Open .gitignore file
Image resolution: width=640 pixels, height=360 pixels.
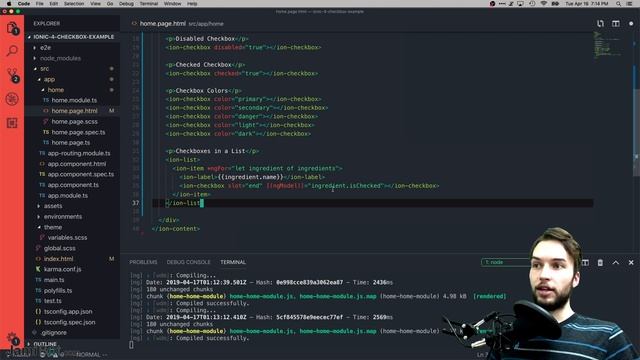(x=53, y=333)
